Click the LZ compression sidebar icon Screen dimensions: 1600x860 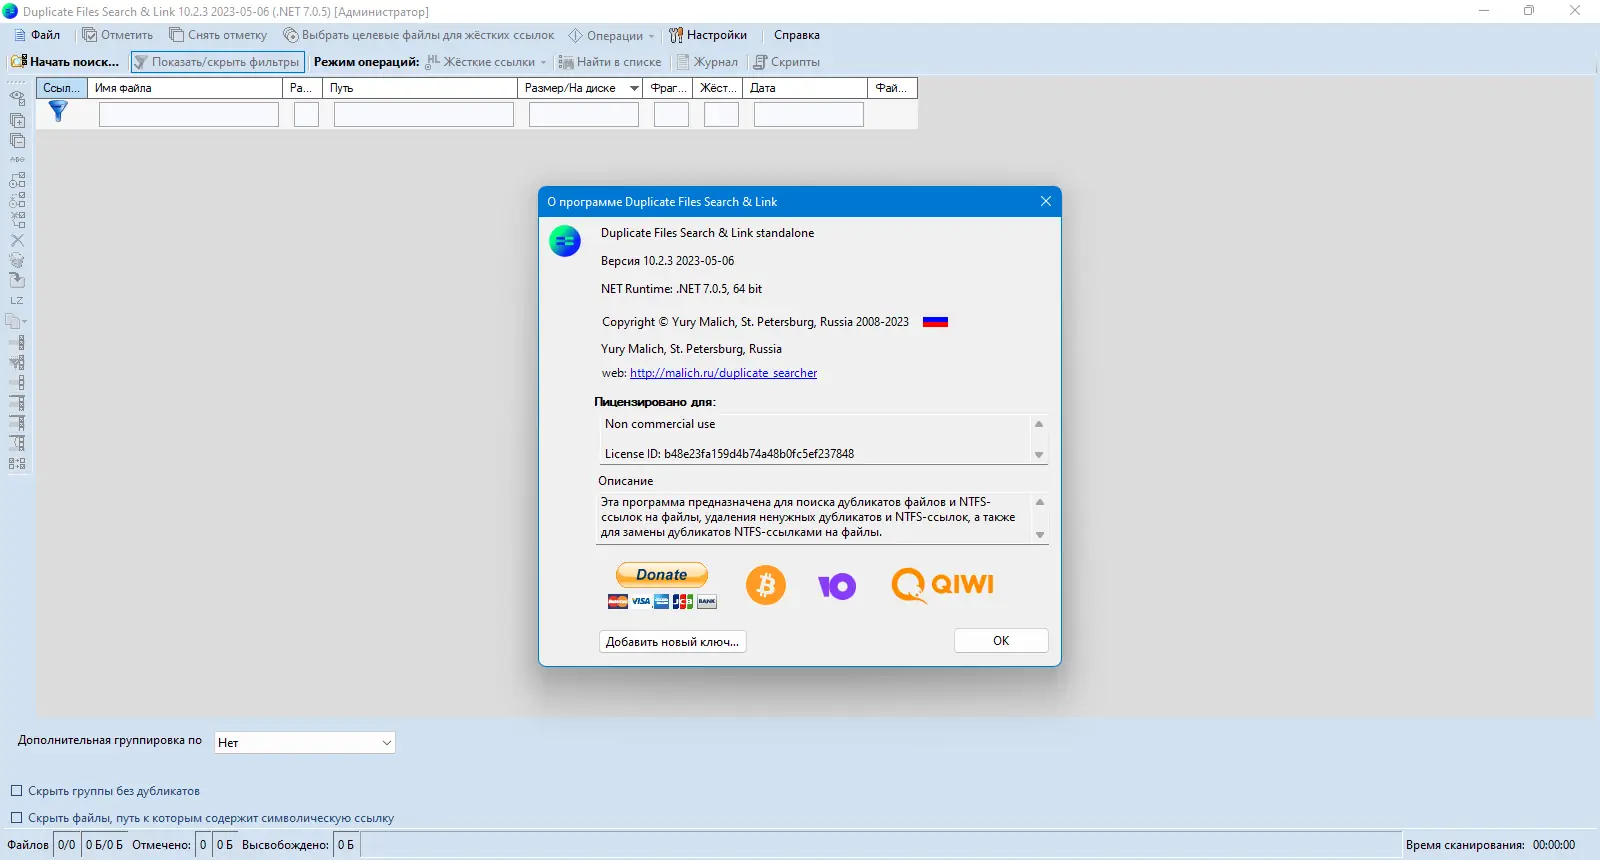[x=17, y=300]
